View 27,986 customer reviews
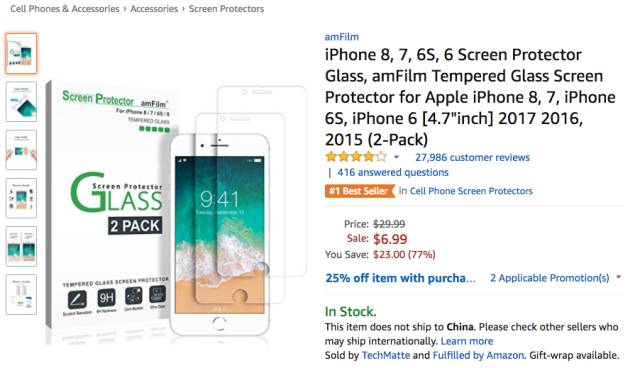The width and height of the screenshot is (640, 368). pos(472,157)
